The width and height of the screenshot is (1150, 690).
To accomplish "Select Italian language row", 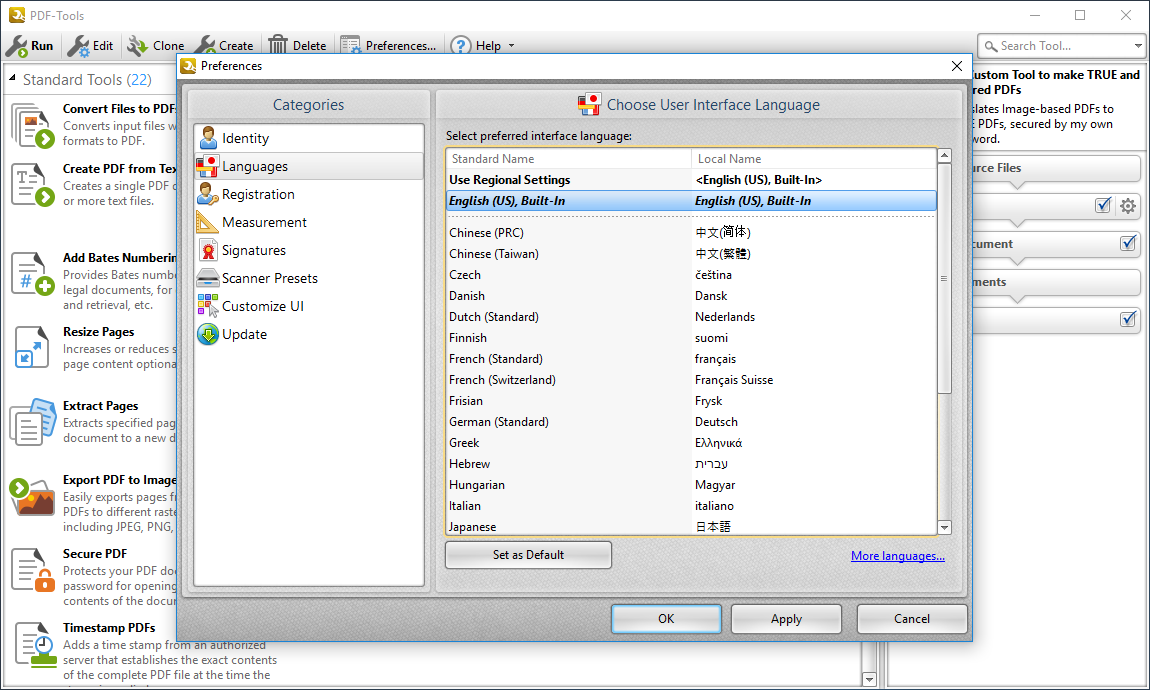I will (691, 506).
